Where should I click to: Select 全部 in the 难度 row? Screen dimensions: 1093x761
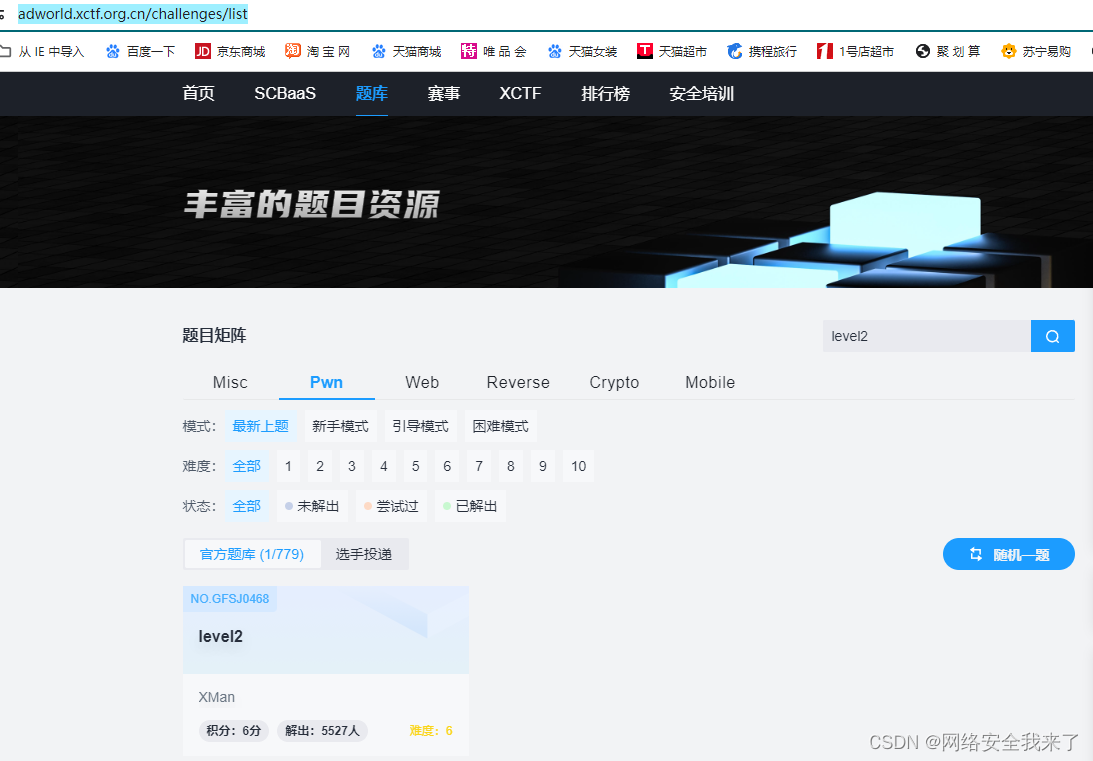[x=247, y=466]
